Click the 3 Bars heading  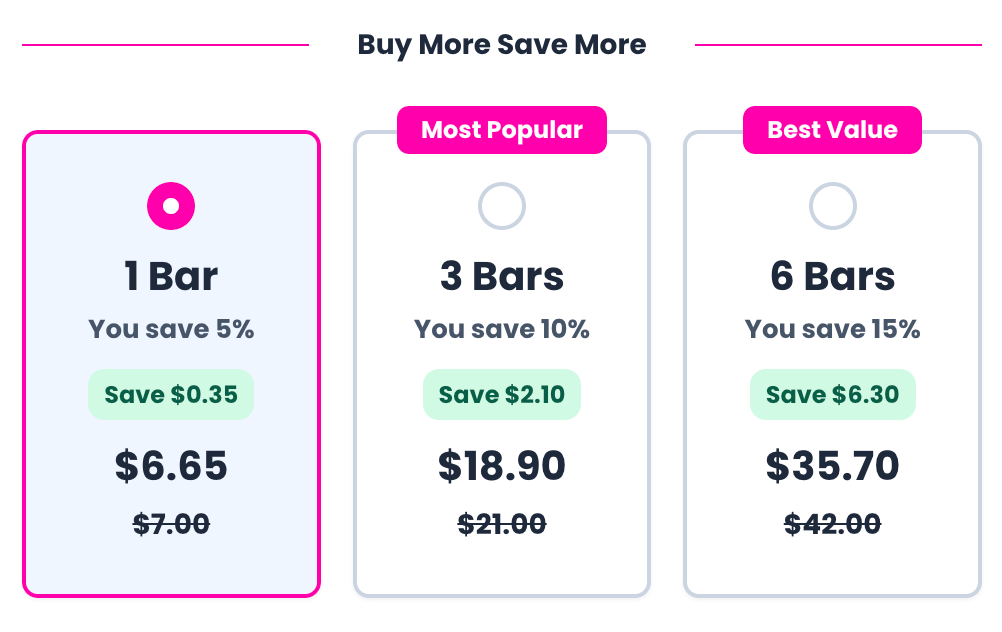[x=502, y=276]
